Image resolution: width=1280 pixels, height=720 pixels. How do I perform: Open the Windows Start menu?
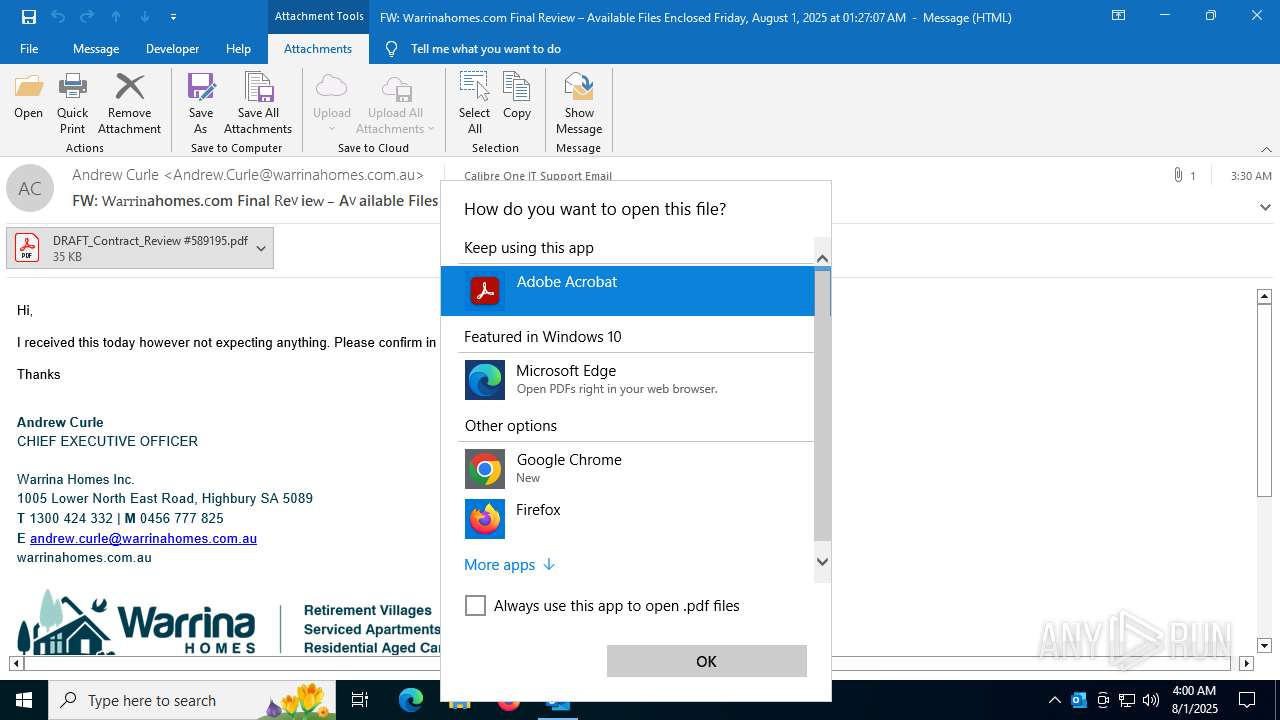(24, 700)
